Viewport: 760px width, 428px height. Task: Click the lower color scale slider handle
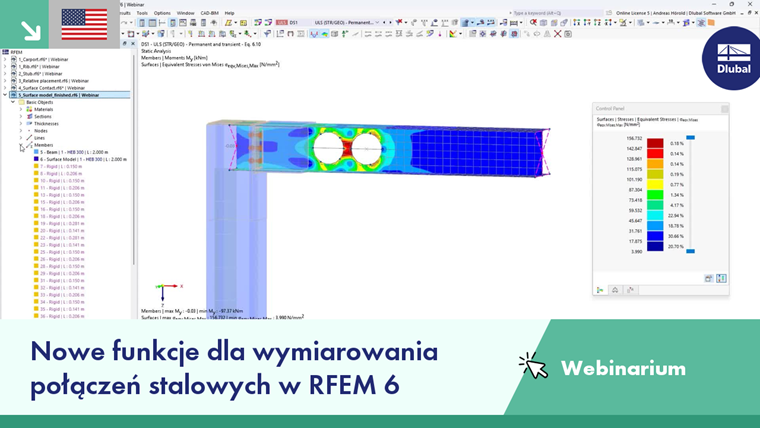point(690,251)
